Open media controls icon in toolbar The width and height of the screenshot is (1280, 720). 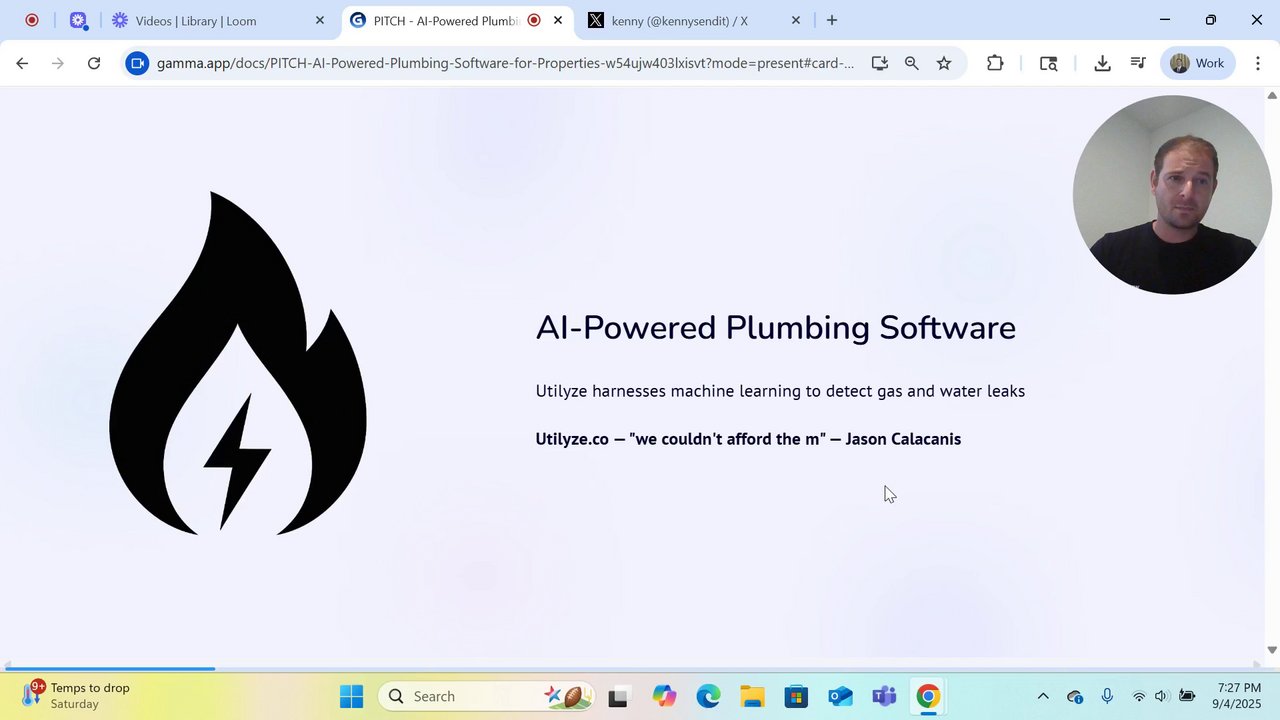pos(1138,63)
